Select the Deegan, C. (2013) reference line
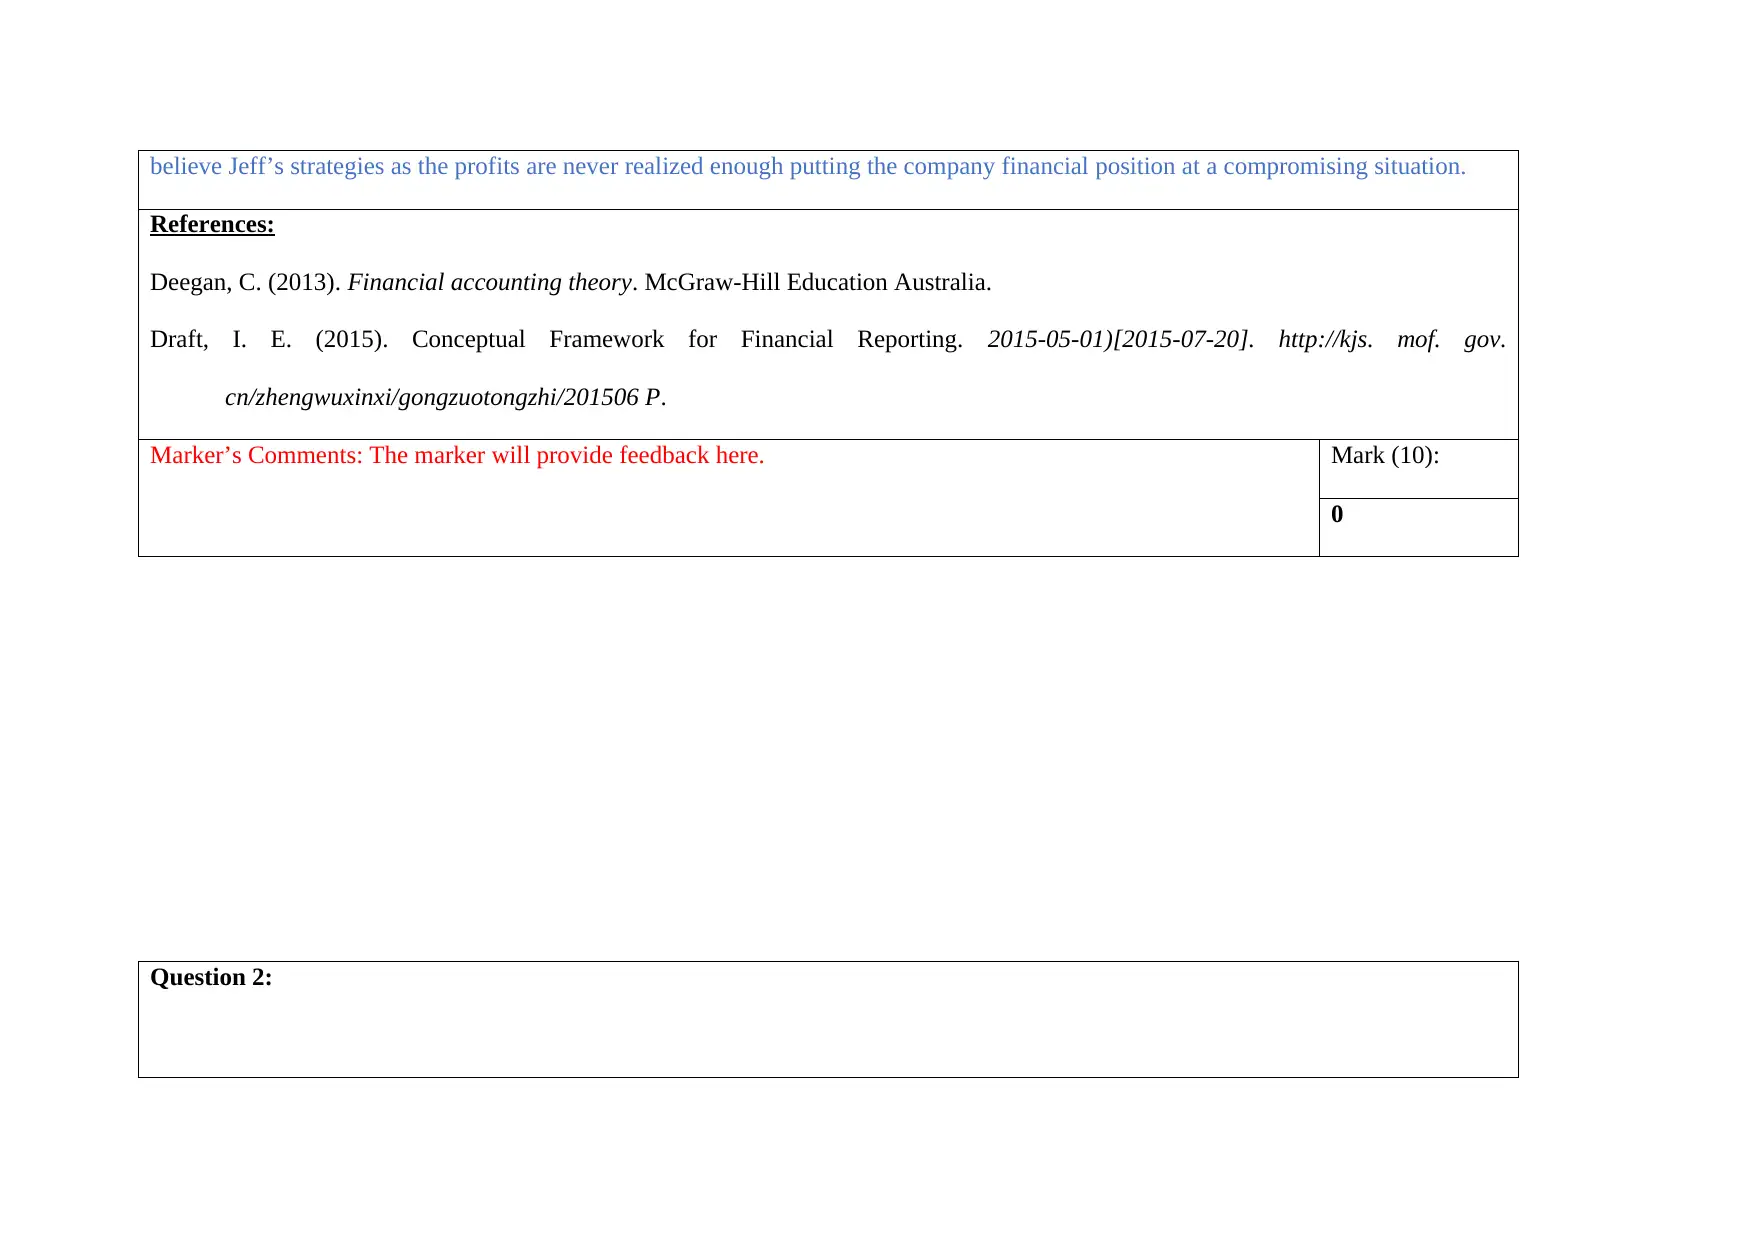Screen dimensions: 1754x1241 coord(571,283)
